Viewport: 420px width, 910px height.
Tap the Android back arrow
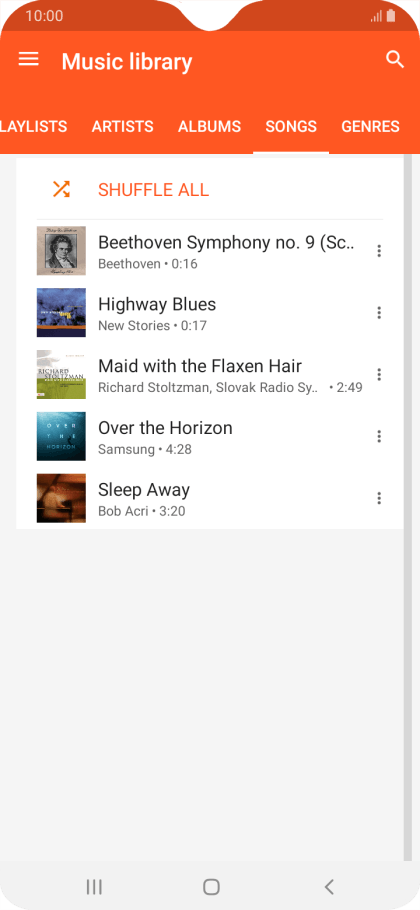(x=329, y=887)
